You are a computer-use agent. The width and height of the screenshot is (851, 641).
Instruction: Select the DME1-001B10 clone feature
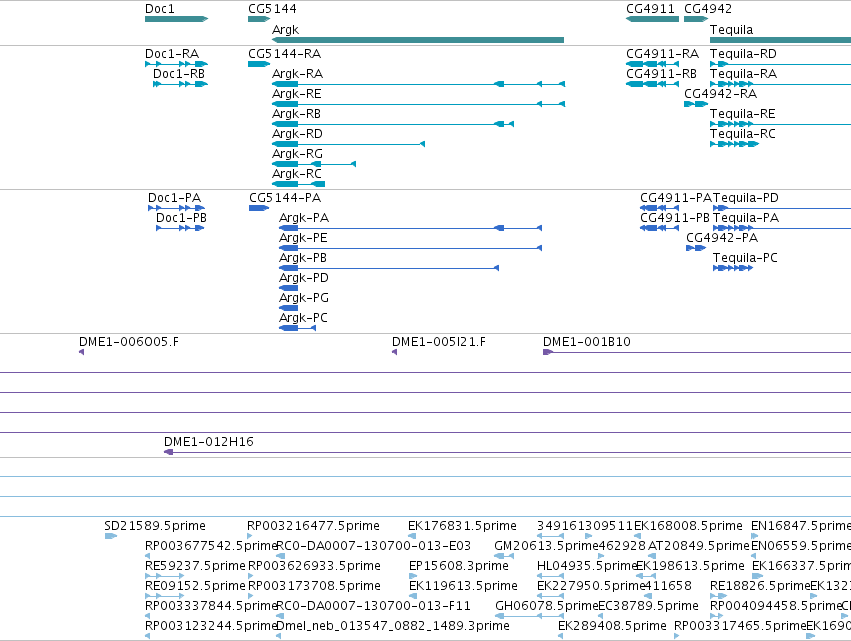pyautogui.click(x=697, y=352)
